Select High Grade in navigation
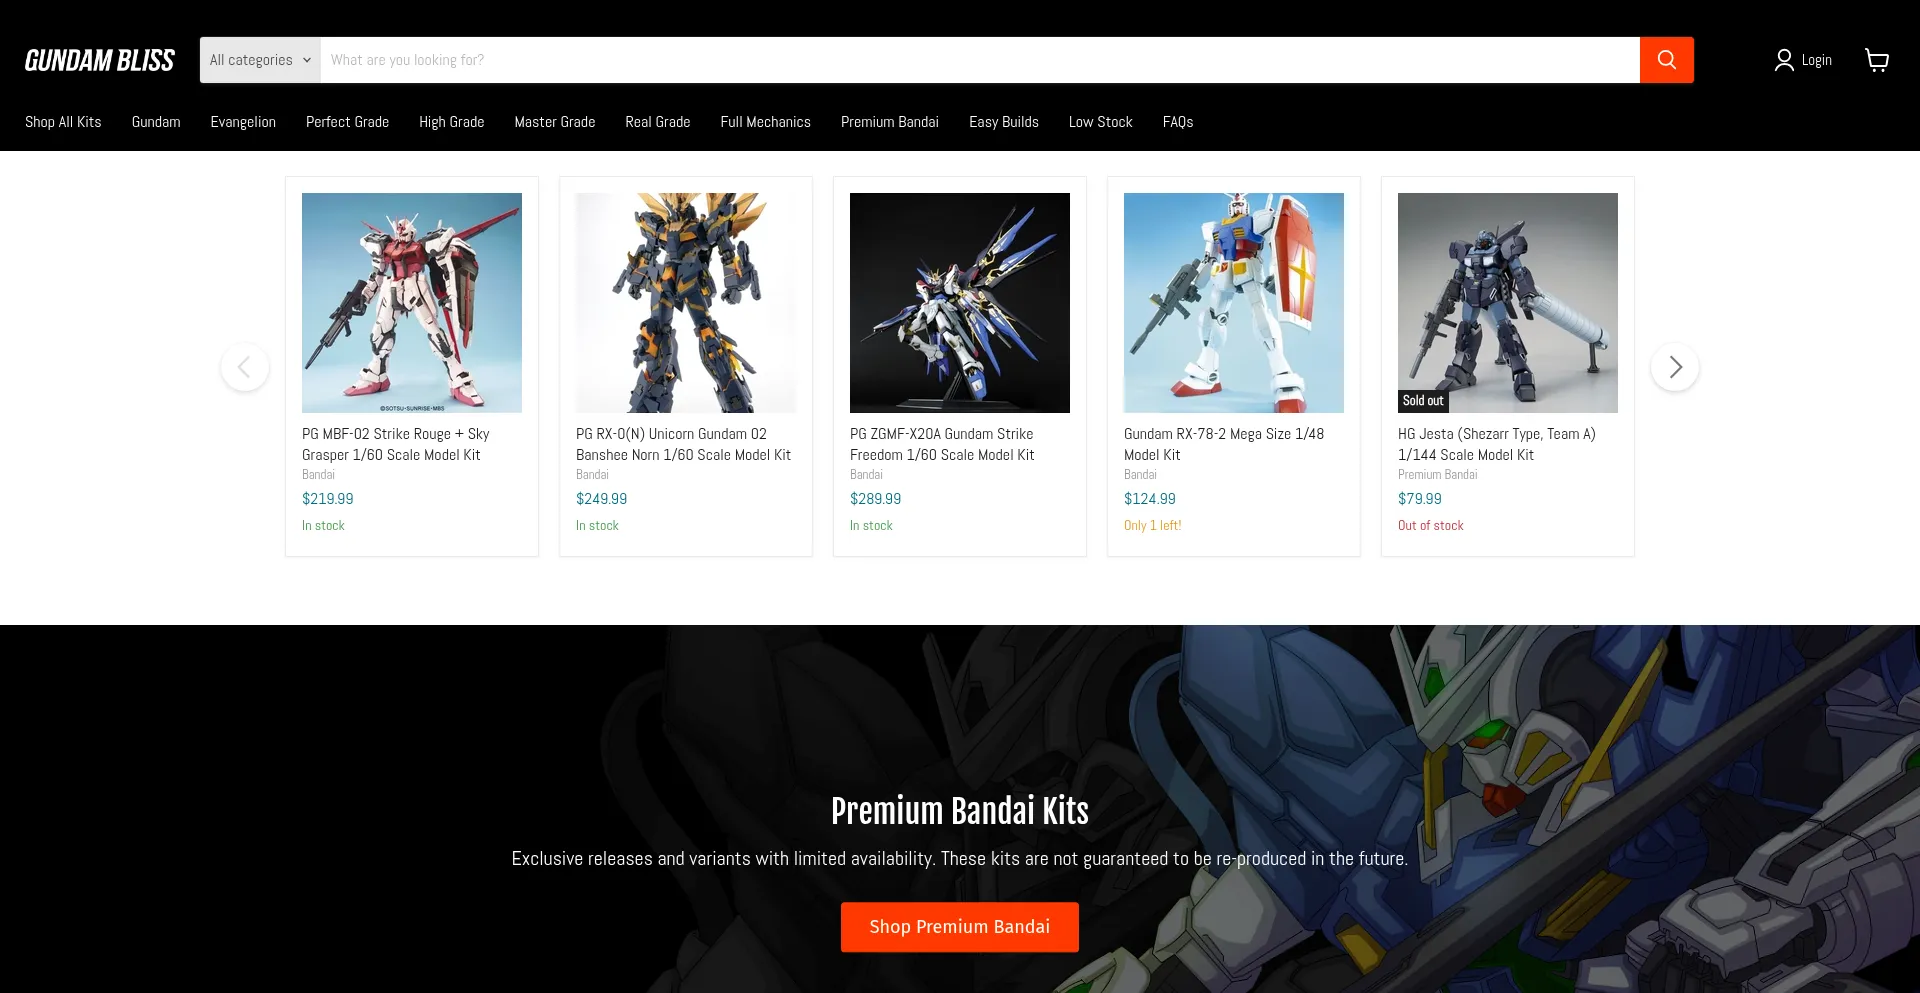 coord(451,122)
